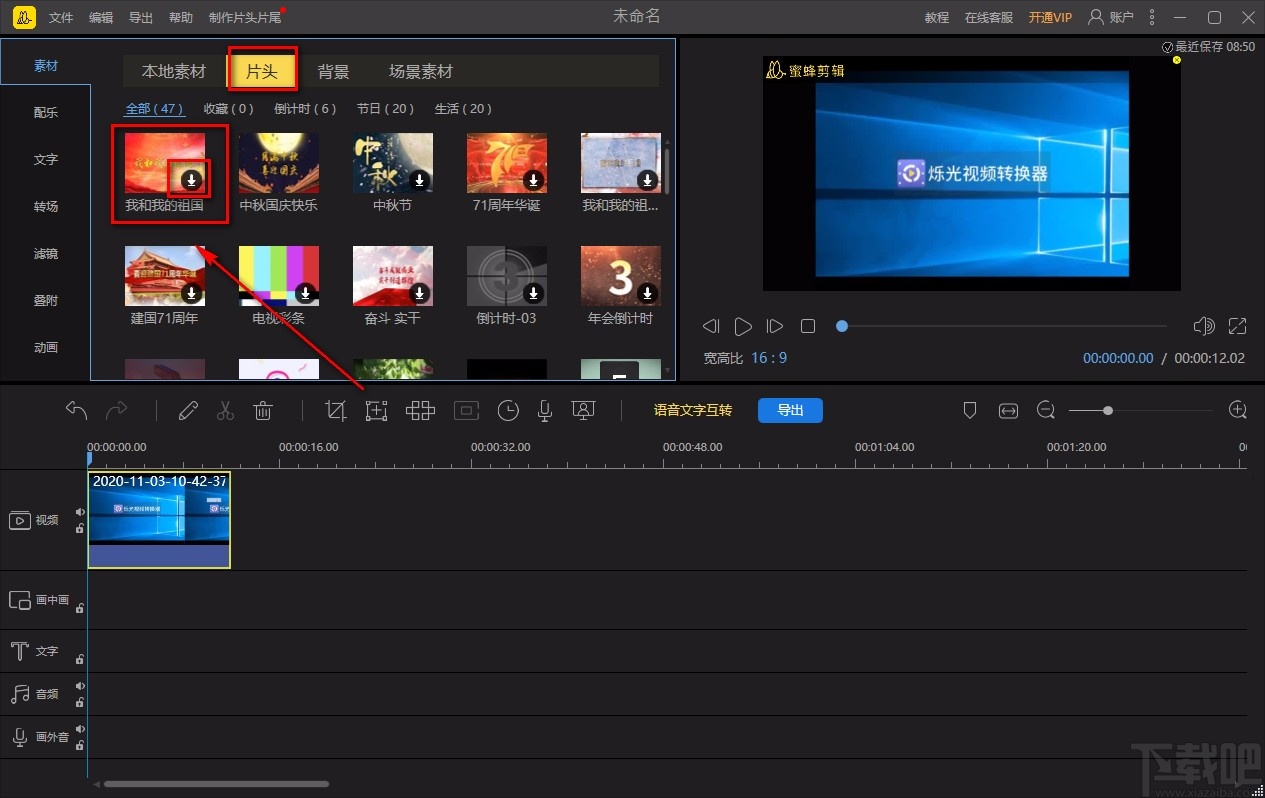Switch to the 背景 tab
Screen dimensions: 1265x798
click(x=333, y=71)
